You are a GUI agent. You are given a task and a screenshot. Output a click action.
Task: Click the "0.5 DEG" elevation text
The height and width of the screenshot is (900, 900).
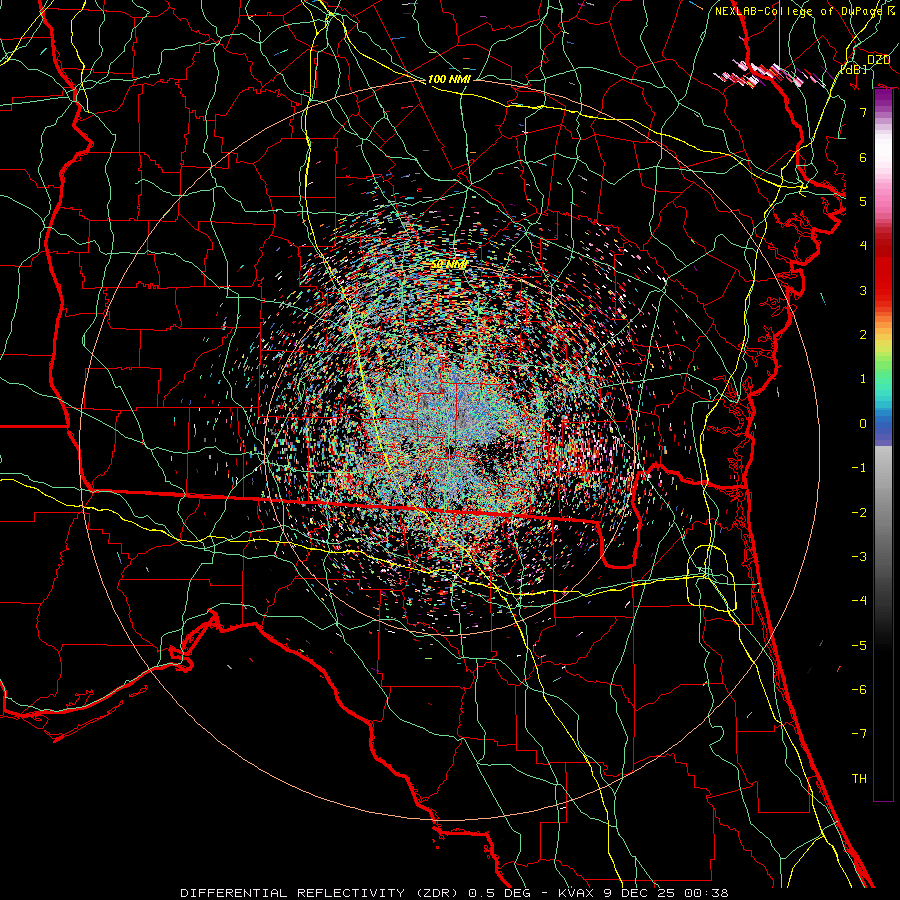click(501, 893)
